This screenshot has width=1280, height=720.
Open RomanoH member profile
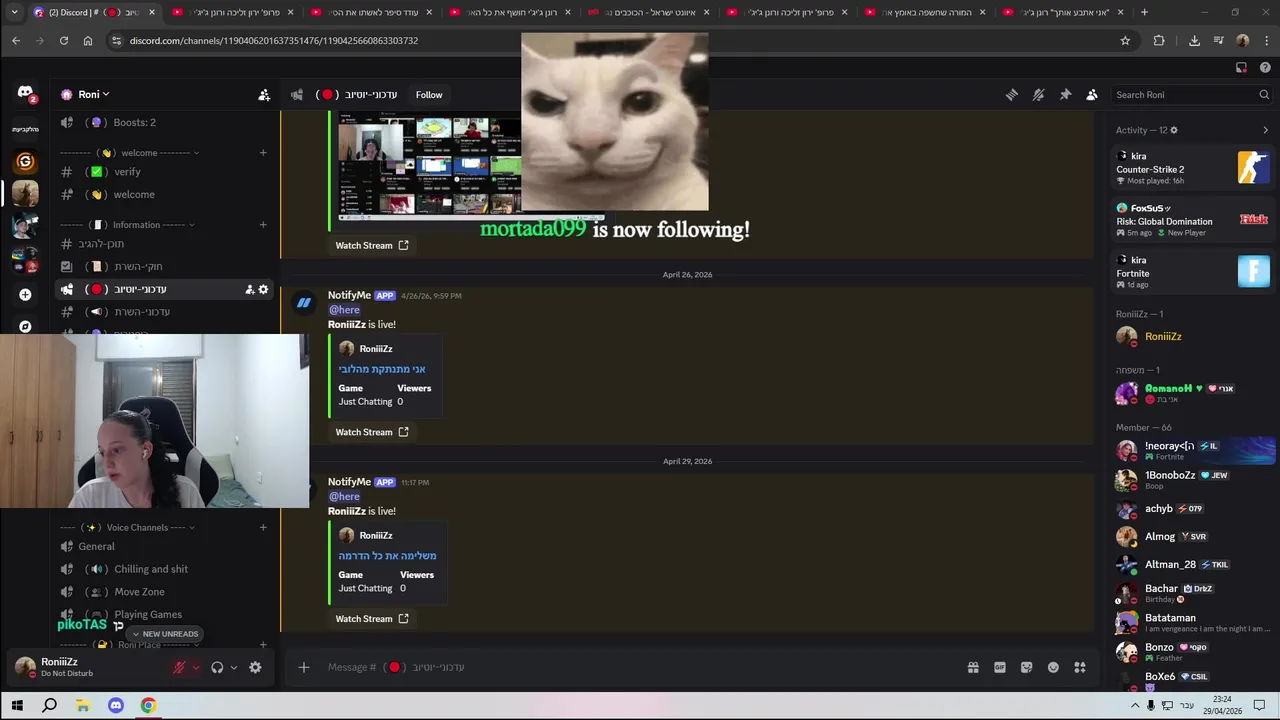coord(1193,393)
